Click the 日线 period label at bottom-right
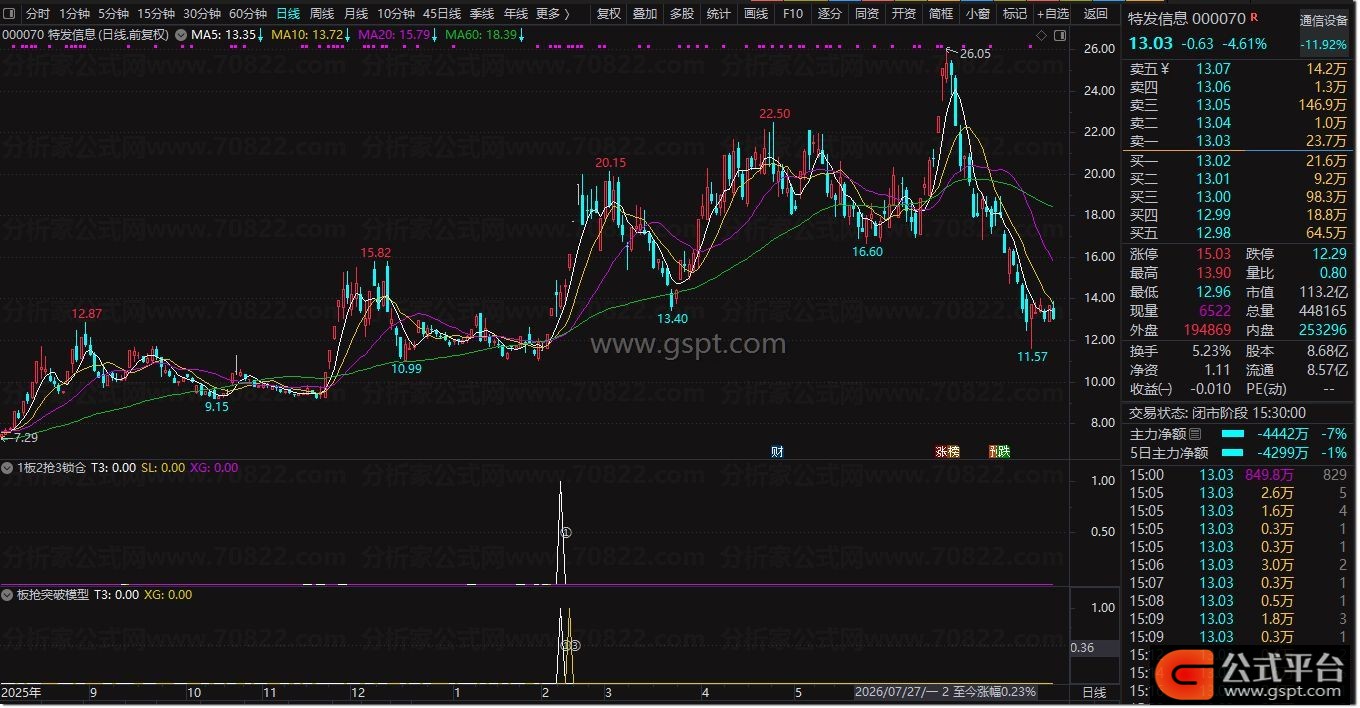 pos(1095,692)
